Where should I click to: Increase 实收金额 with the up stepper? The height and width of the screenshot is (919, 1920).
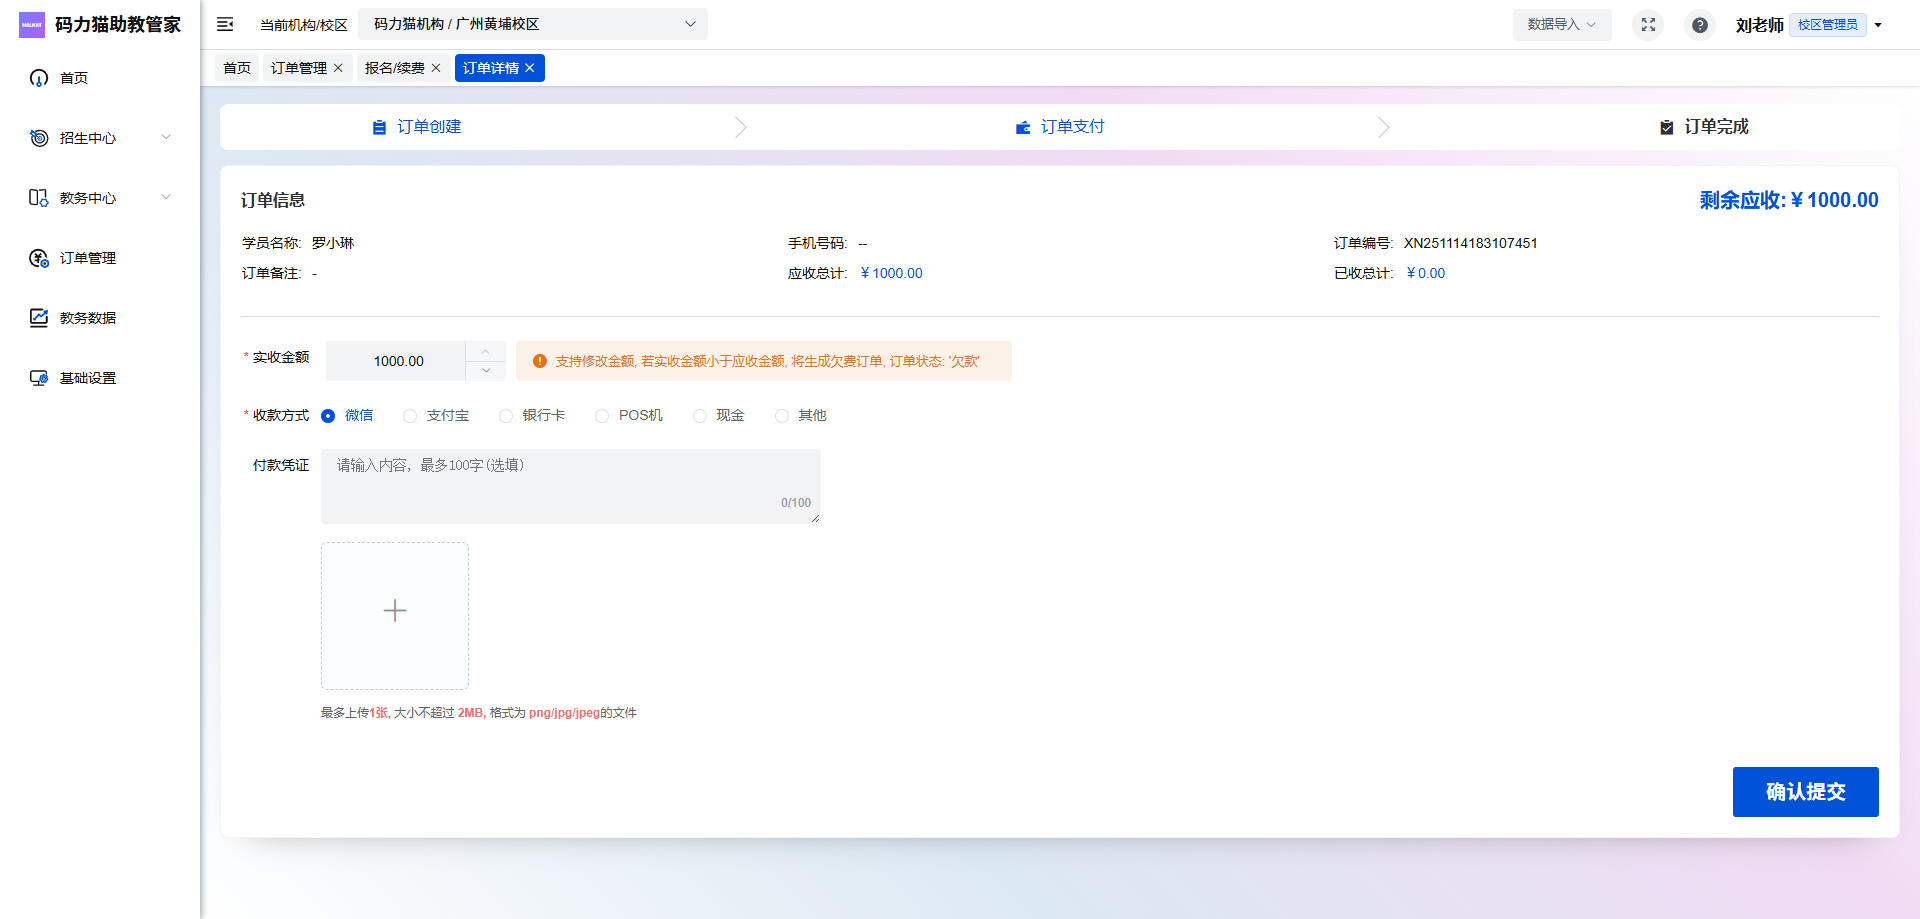tap(485, 352)
